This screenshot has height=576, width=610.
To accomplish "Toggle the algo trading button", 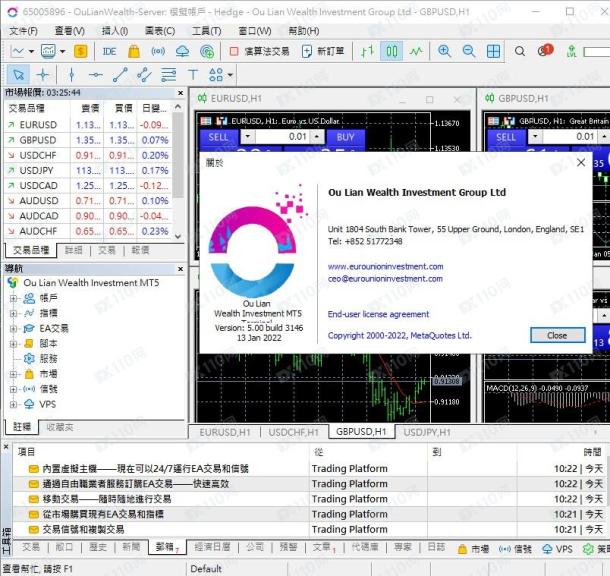I will [x=259, y=51].
